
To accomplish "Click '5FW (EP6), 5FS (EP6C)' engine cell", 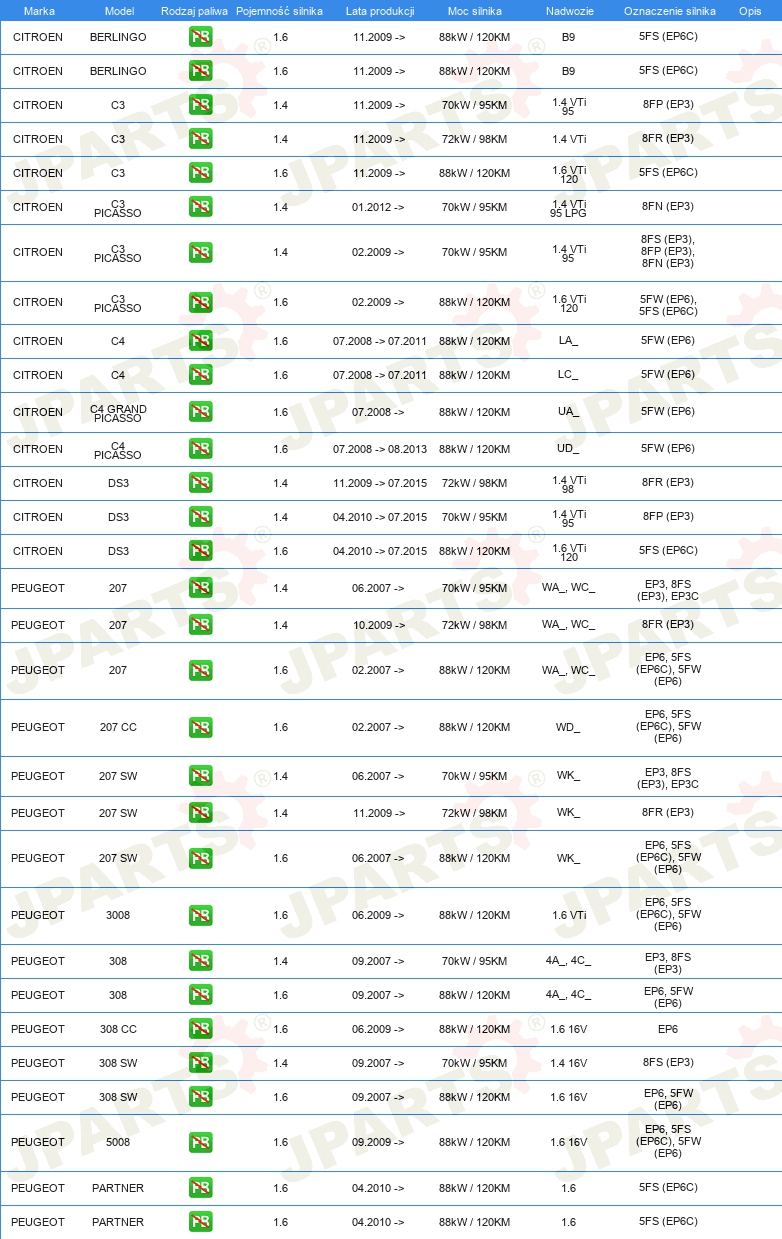I will [668, 305].
